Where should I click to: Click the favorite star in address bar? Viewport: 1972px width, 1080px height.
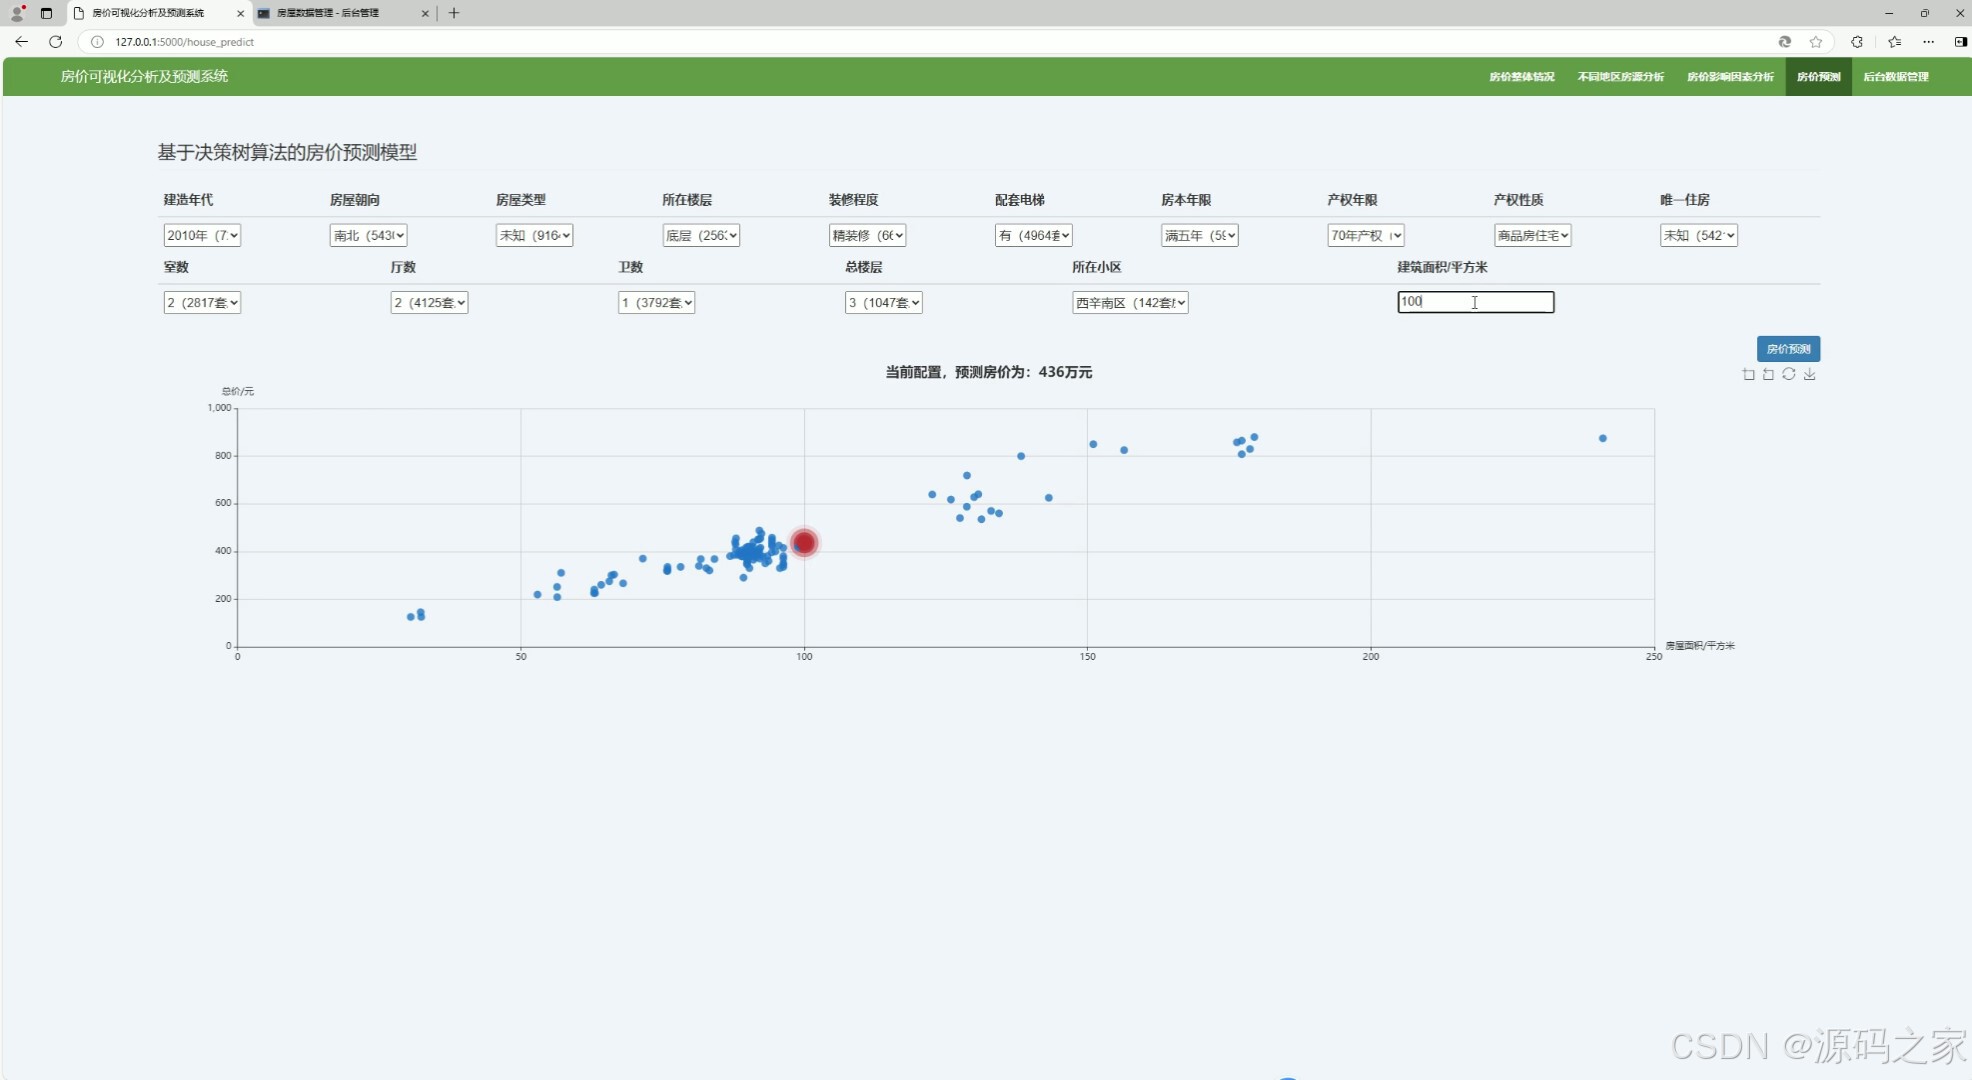coord(1816,42)
